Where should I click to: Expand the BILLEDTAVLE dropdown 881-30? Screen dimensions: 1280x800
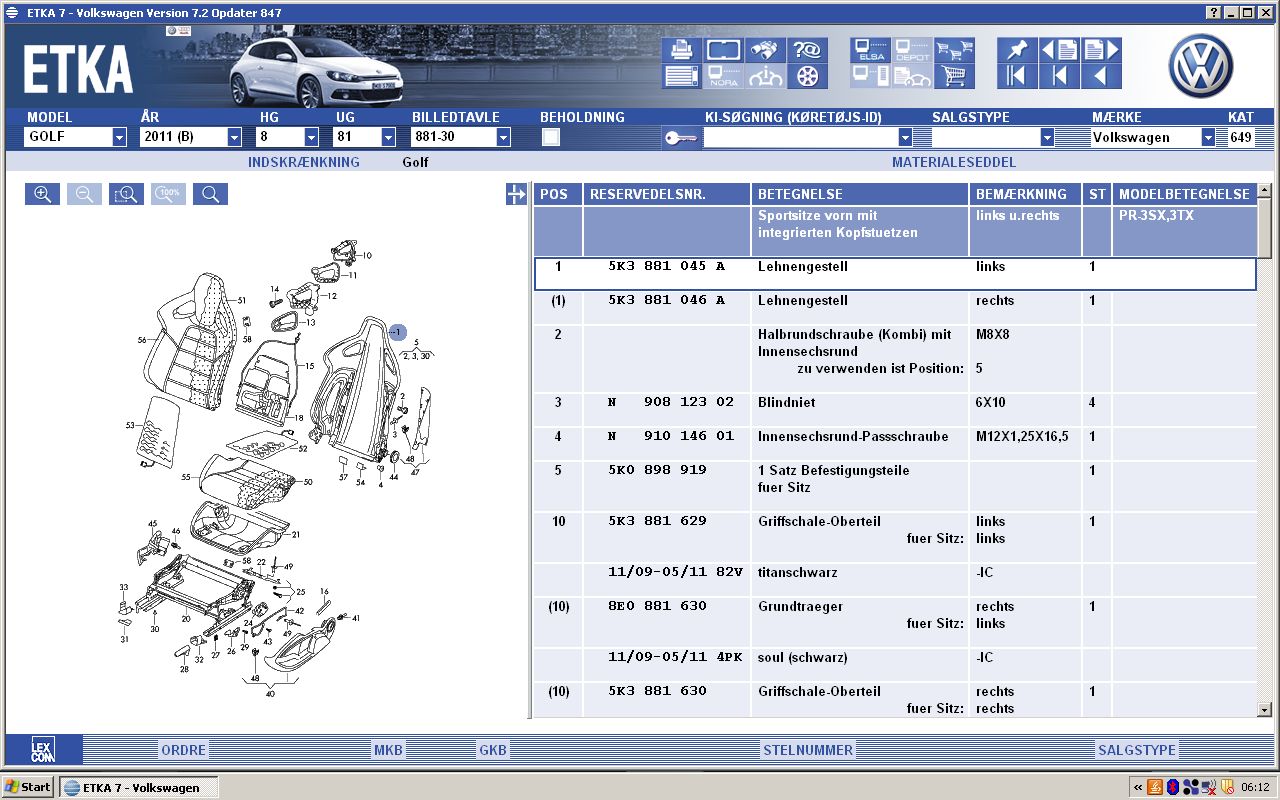pyautogui.click(x=503, y=138)
